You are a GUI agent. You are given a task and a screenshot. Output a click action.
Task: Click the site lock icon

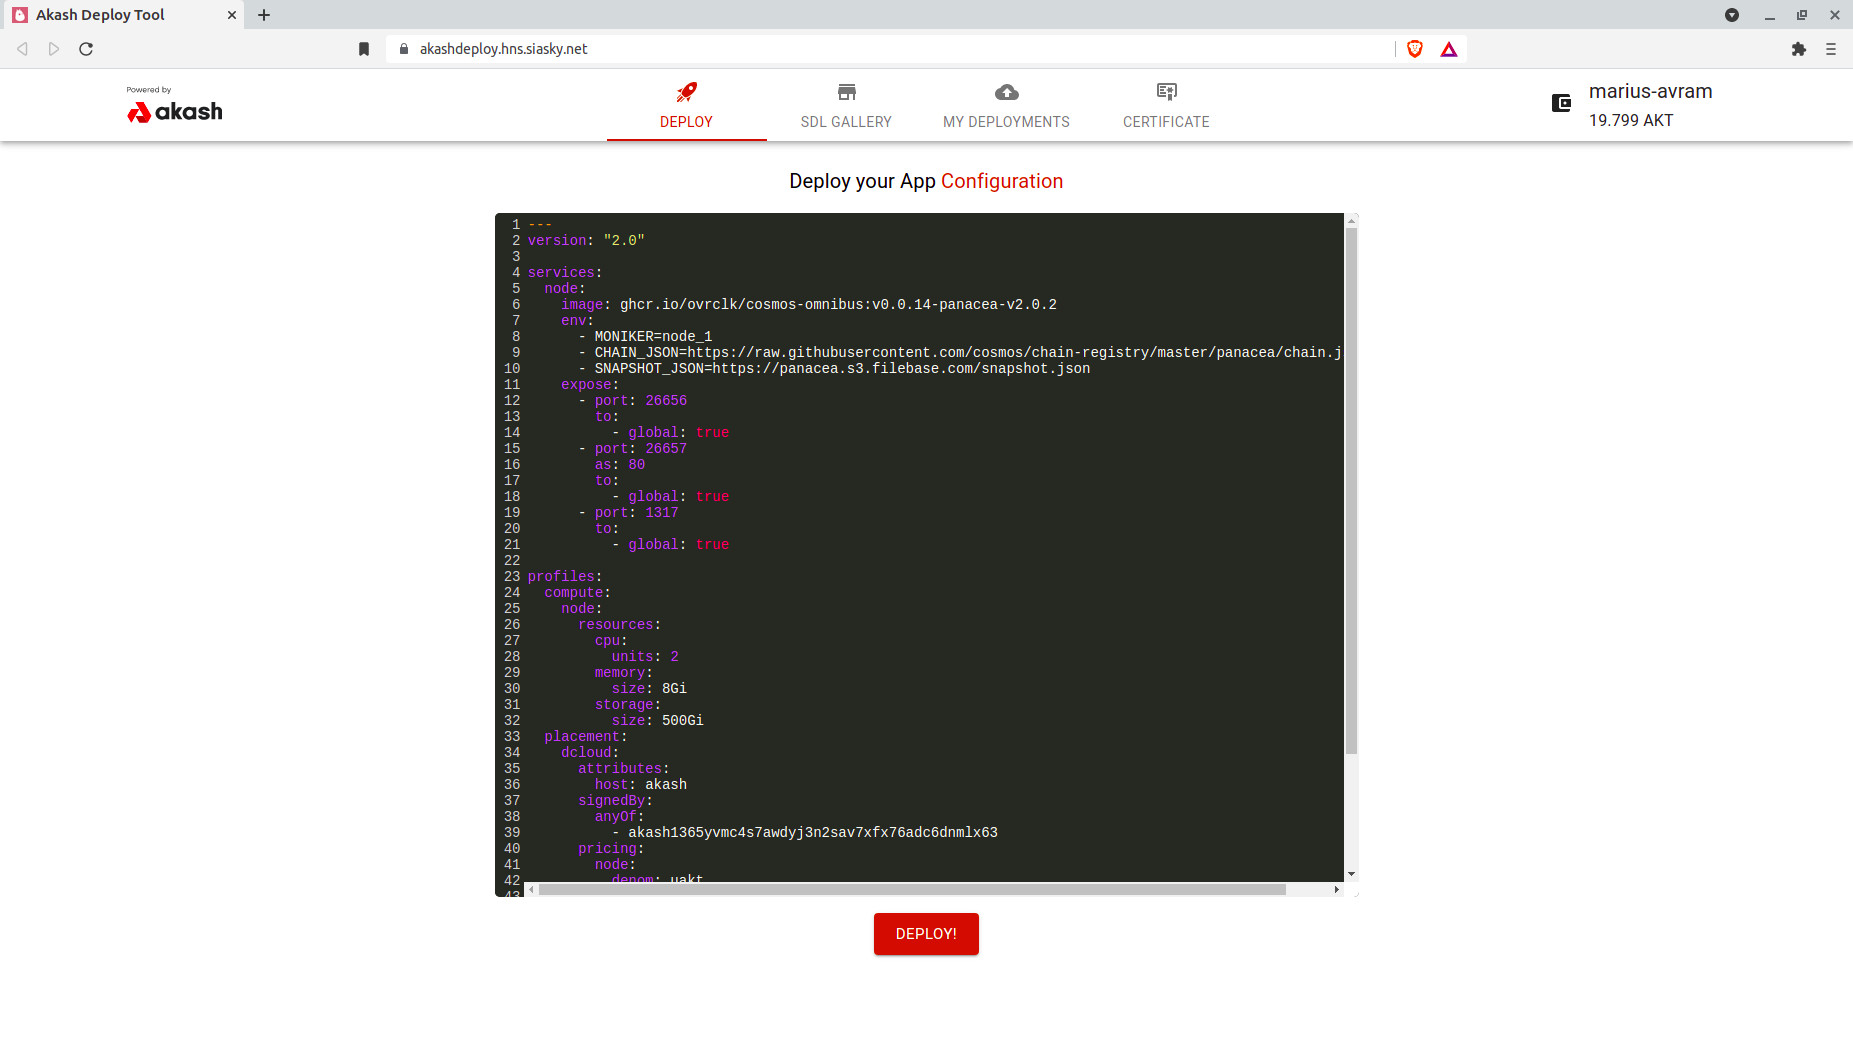[404, 49]
